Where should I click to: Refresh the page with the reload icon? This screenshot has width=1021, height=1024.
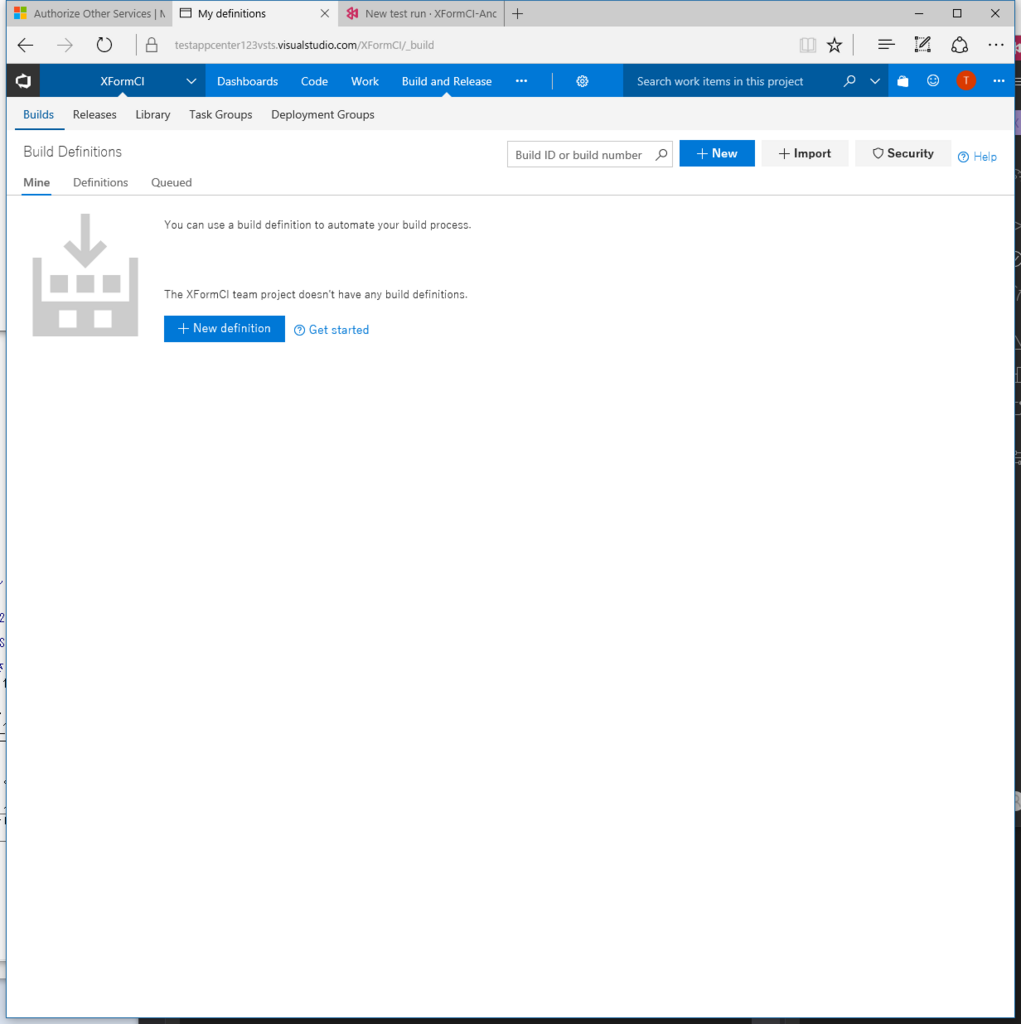click(105, 45)
